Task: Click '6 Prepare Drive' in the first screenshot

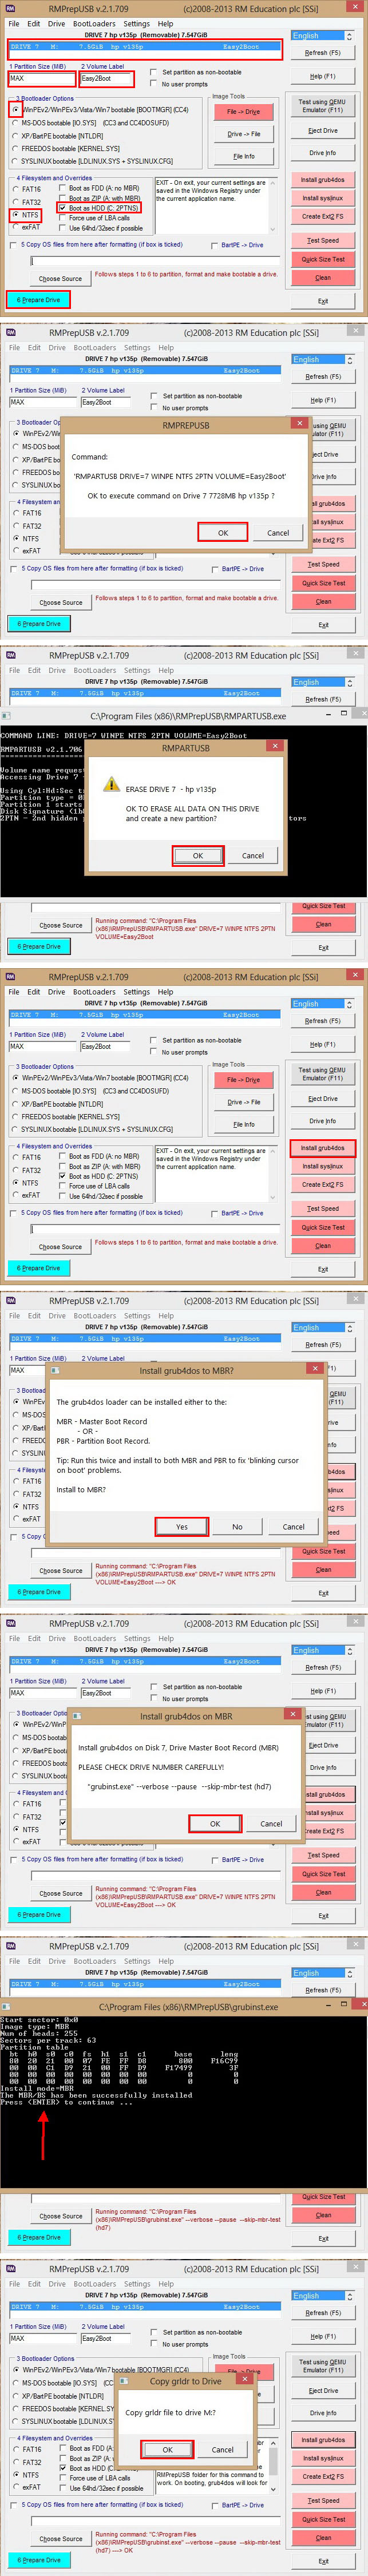Action: [38, 299]
